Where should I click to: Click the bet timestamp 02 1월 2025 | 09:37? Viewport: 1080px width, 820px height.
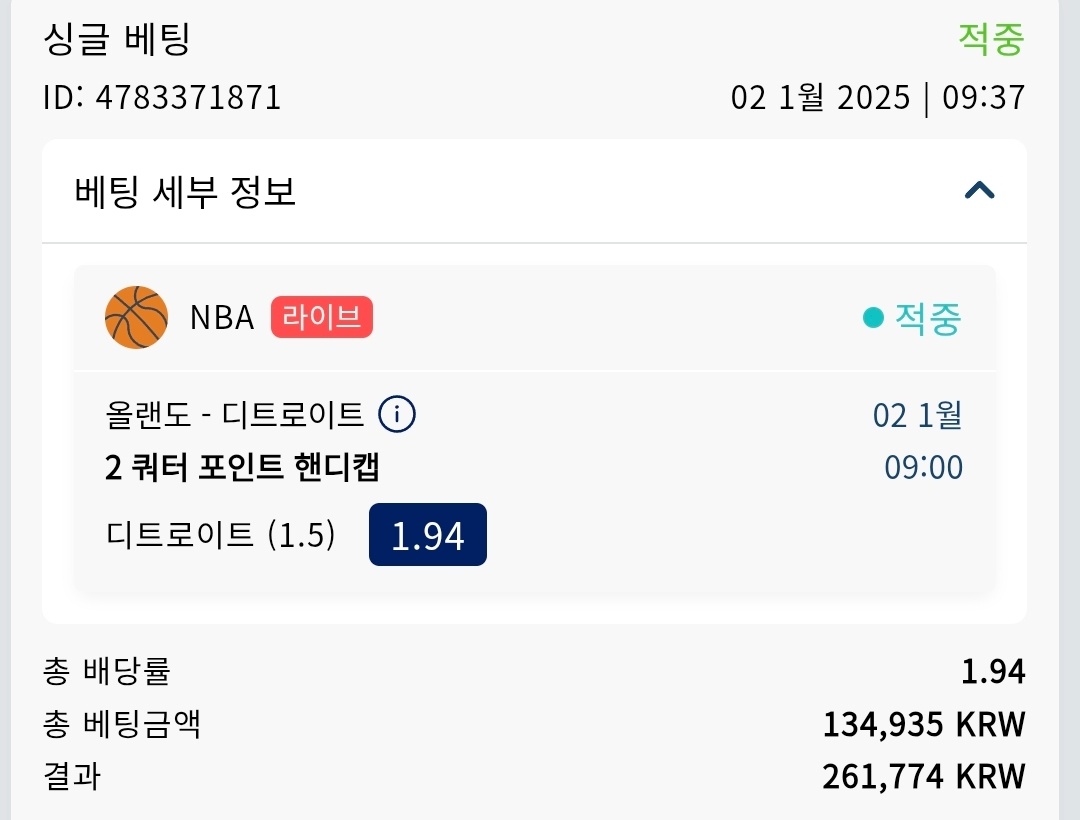(x=877, y=98)
